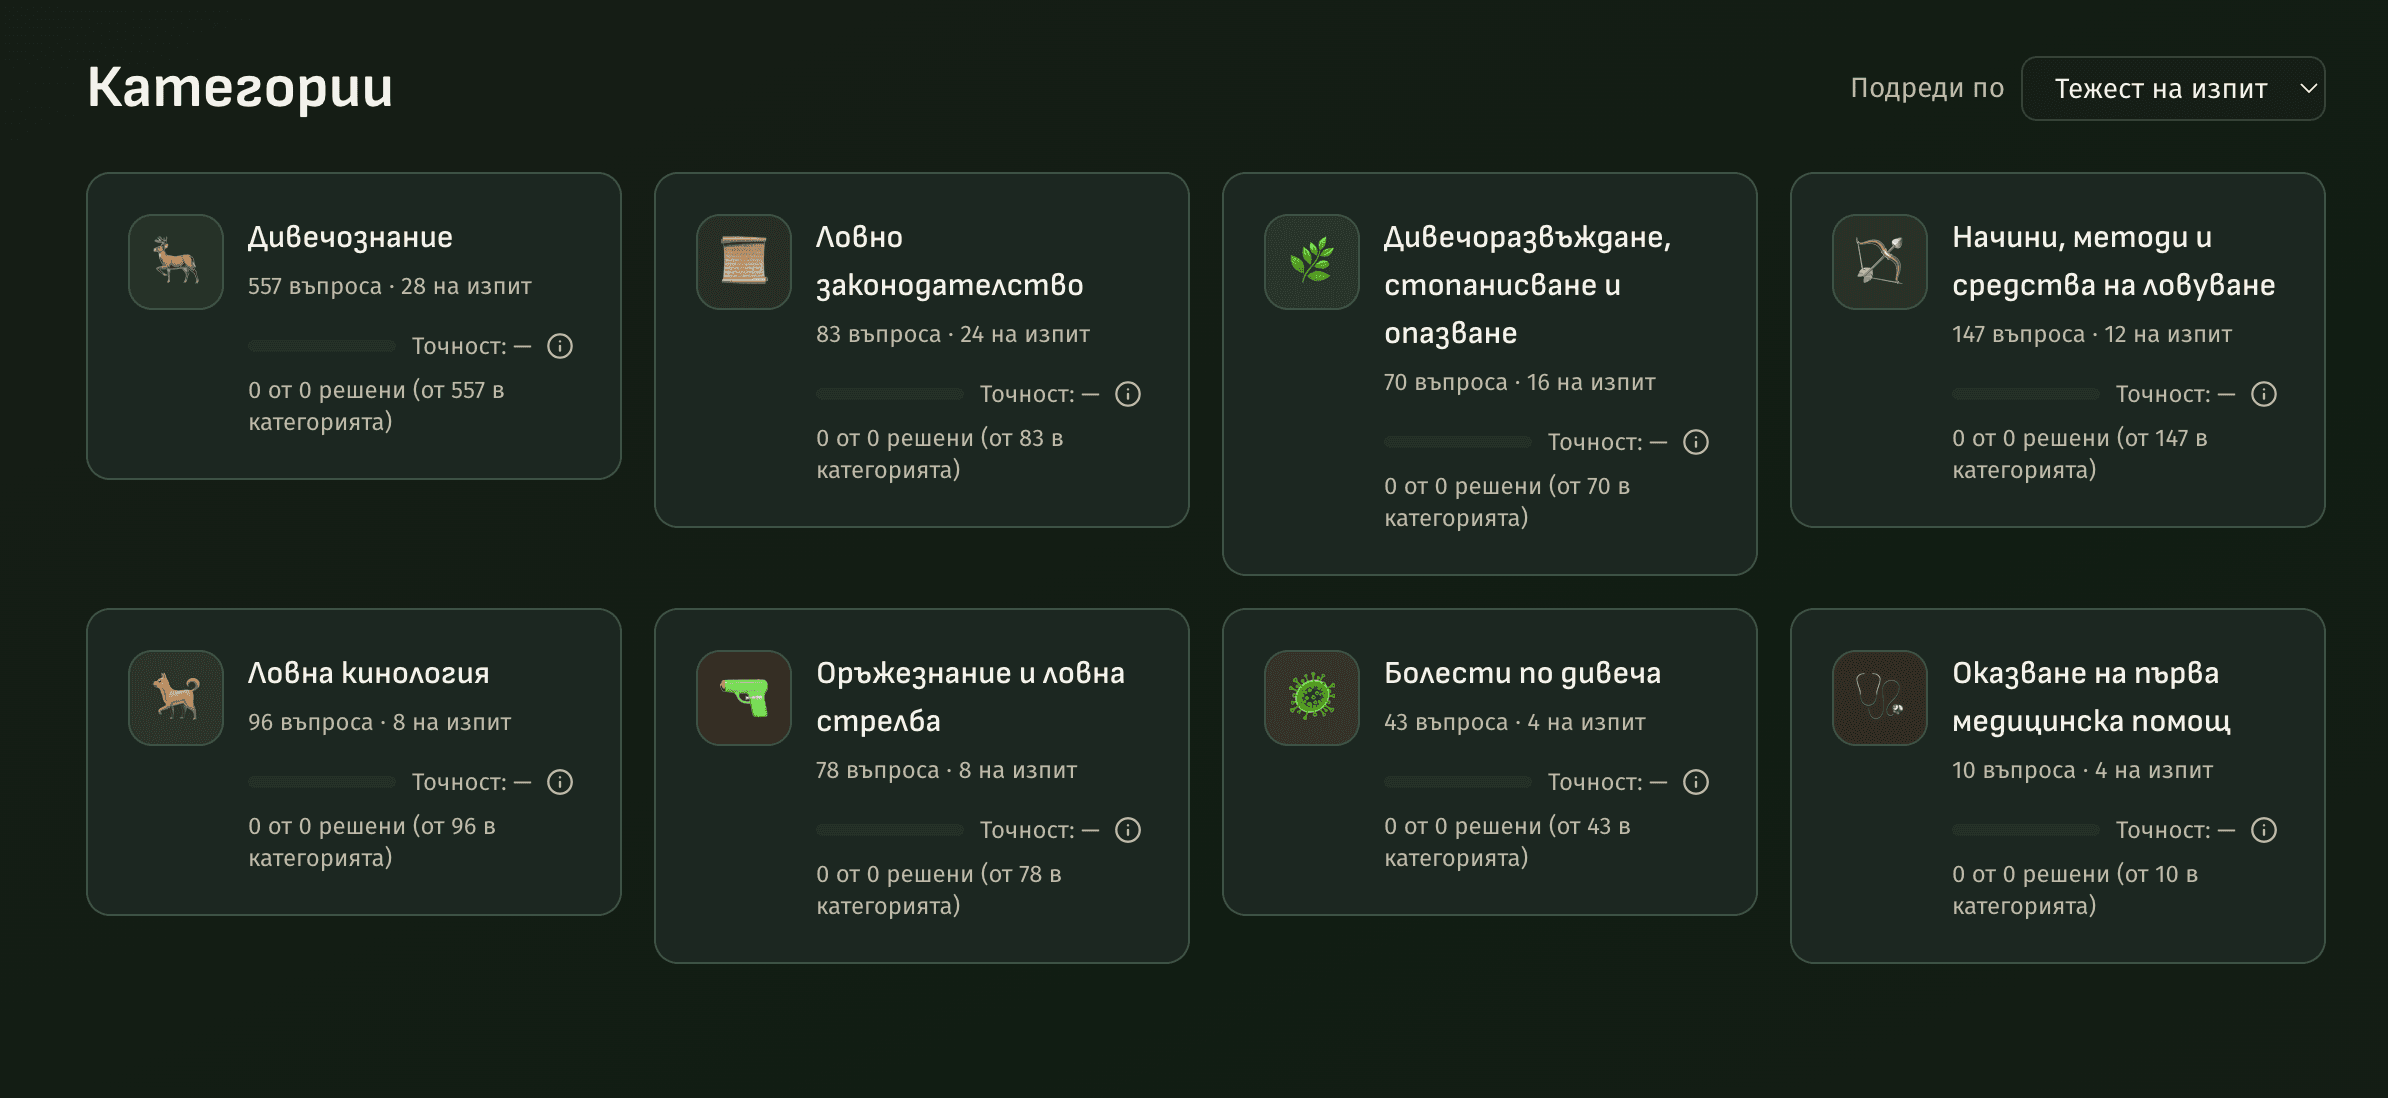Click the deer icon for Дивечознание

click(x=176, y=262)
